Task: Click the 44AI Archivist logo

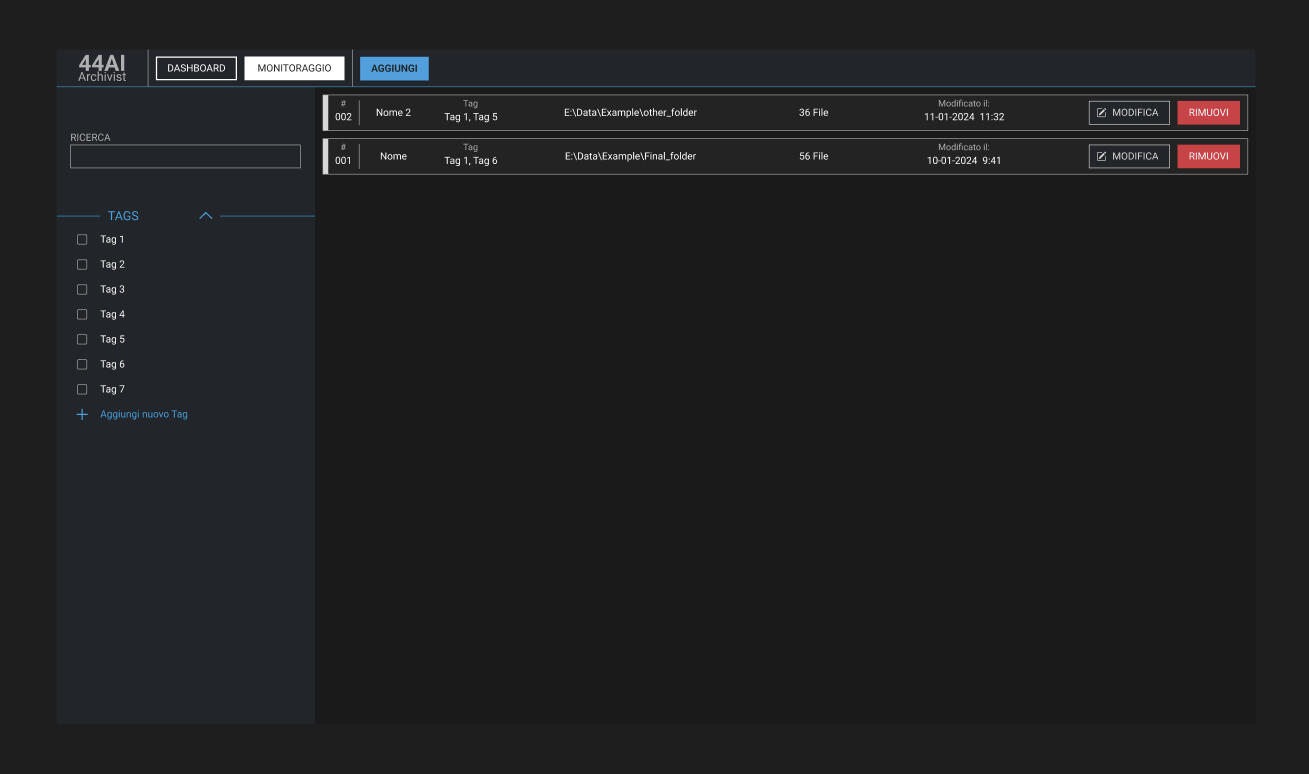Action: coord(102,68)
